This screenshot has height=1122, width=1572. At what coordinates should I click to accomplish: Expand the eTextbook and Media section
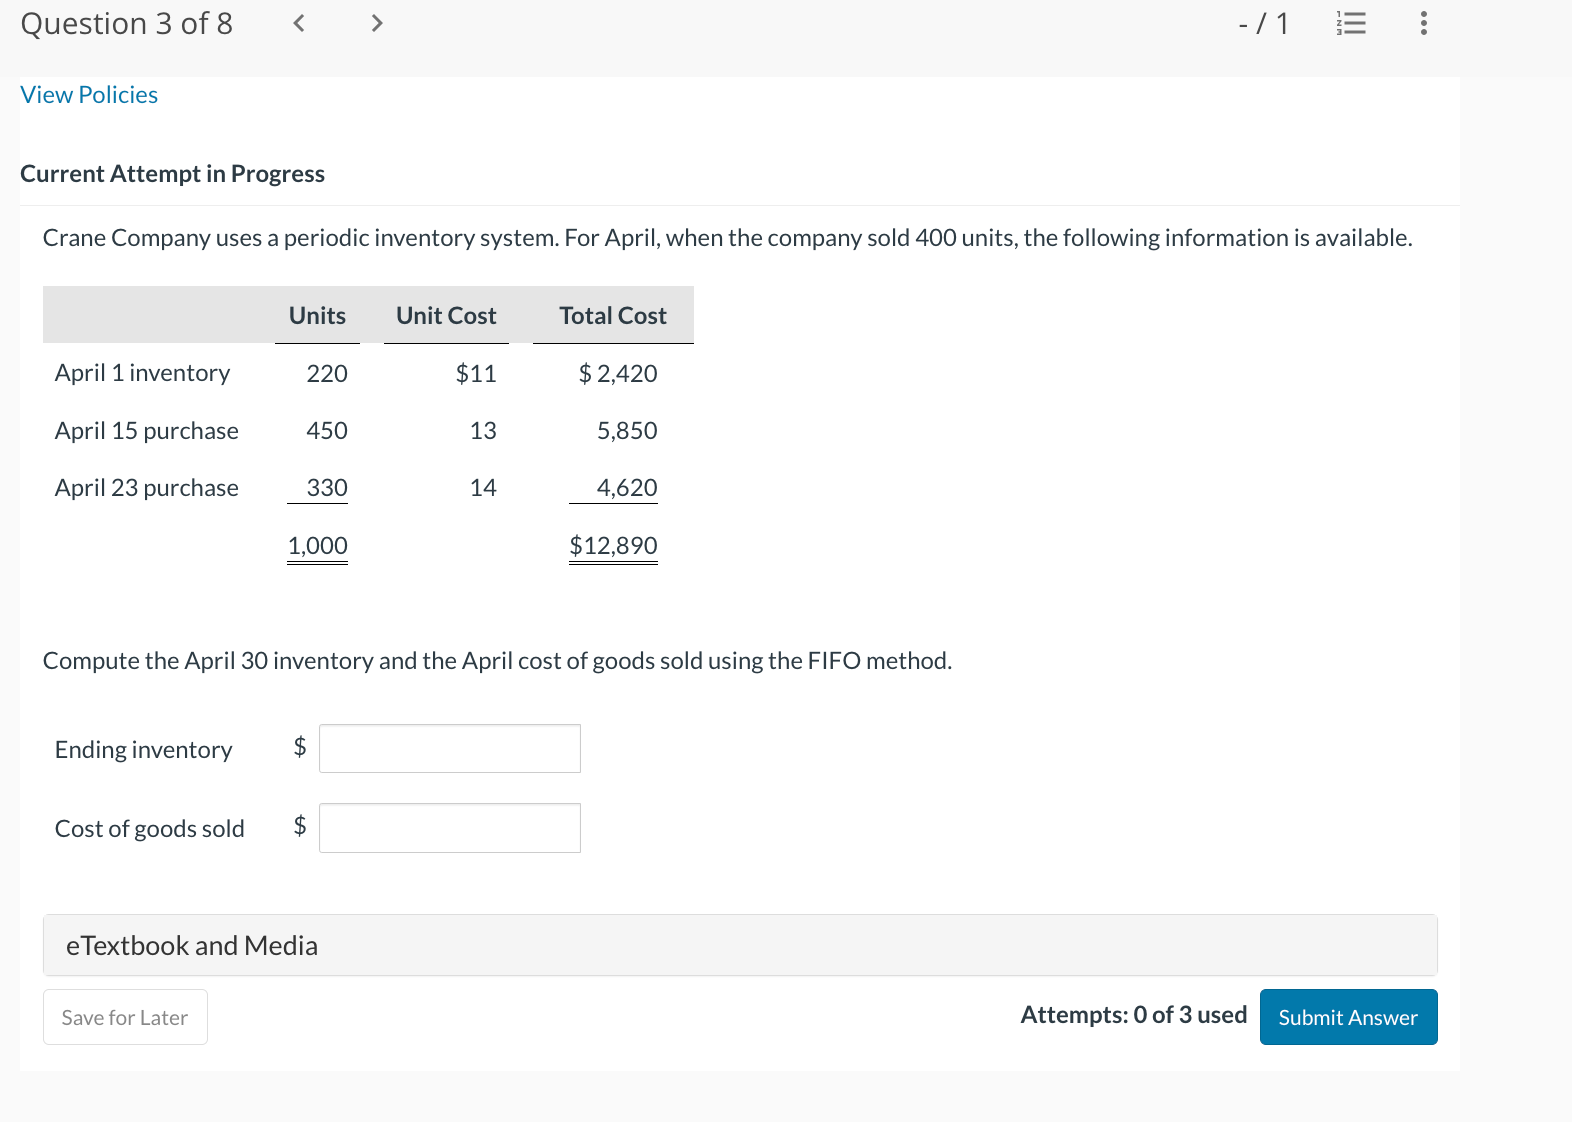[x=740, y=945]
